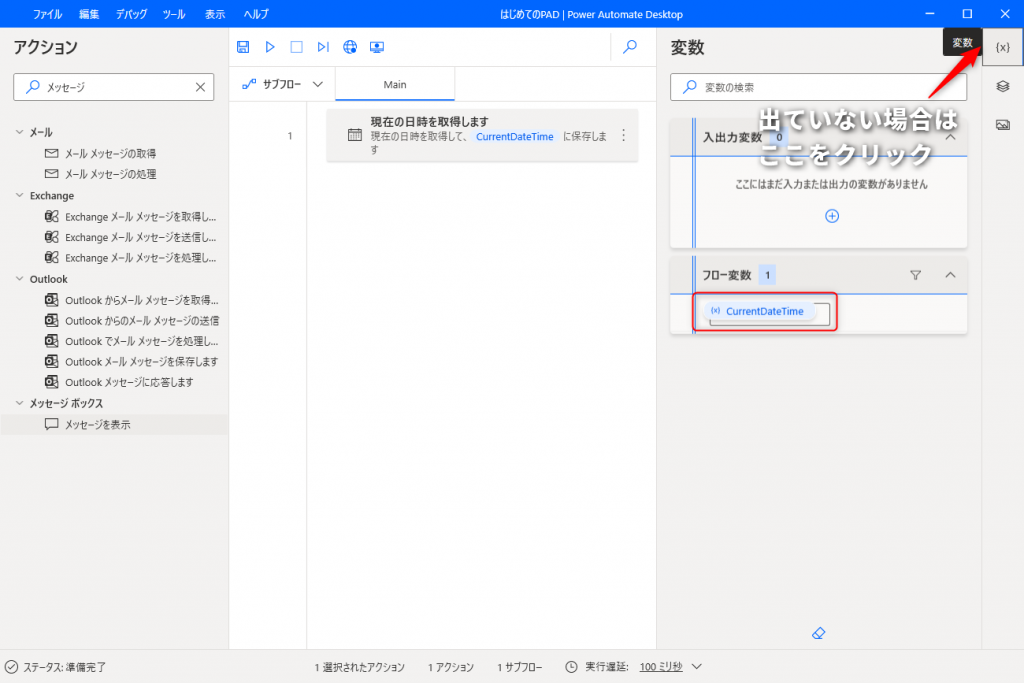
Task: Click the CurrentDateTime variable in the action
Action: click(x=515, y=136)
